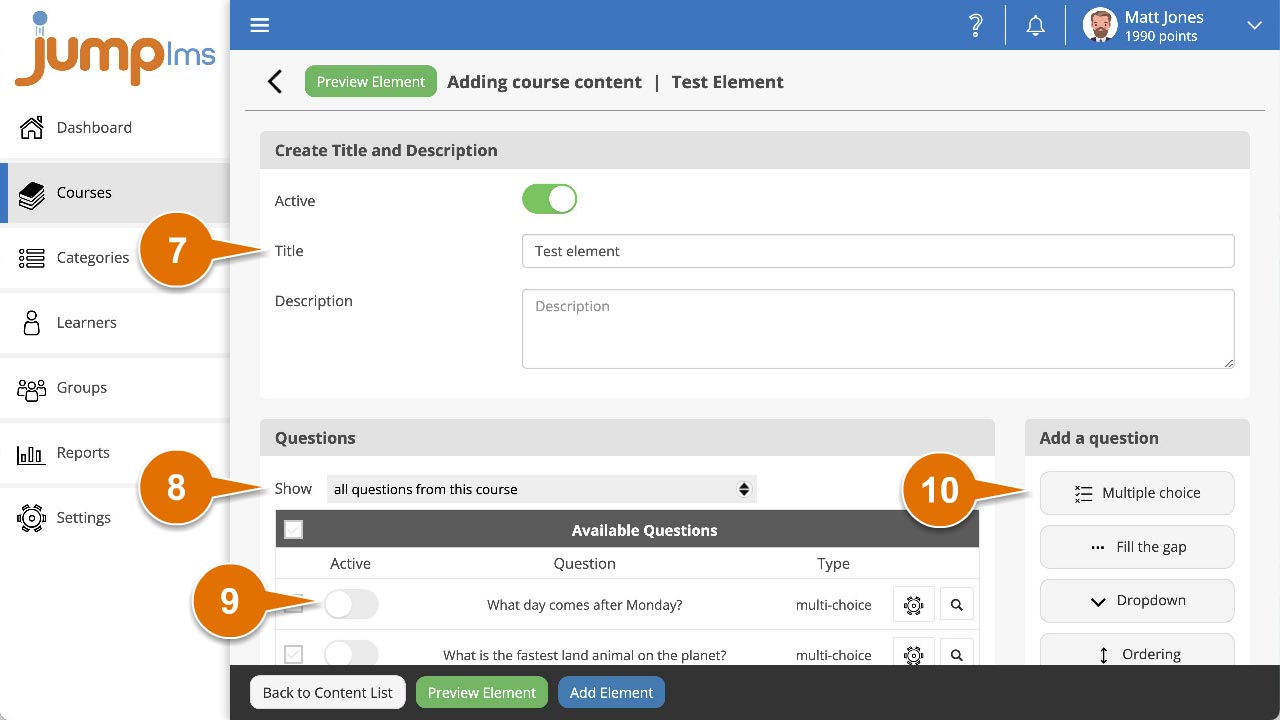Click the Title input field
Viewport: 1280px width, 720px height.
tap(878, 251)
